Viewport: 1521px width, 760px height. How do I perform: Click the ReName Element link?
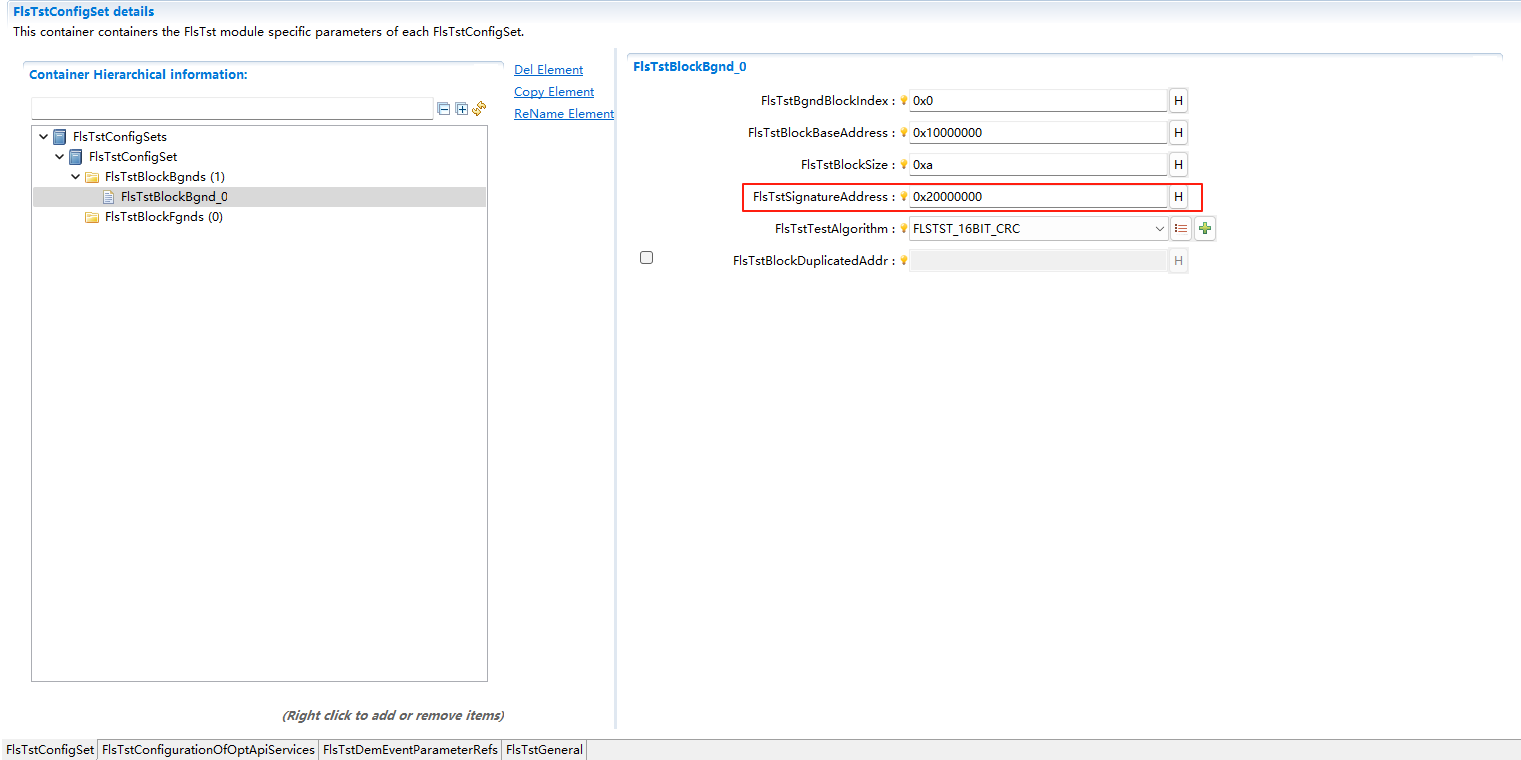(x=563, y=113)
